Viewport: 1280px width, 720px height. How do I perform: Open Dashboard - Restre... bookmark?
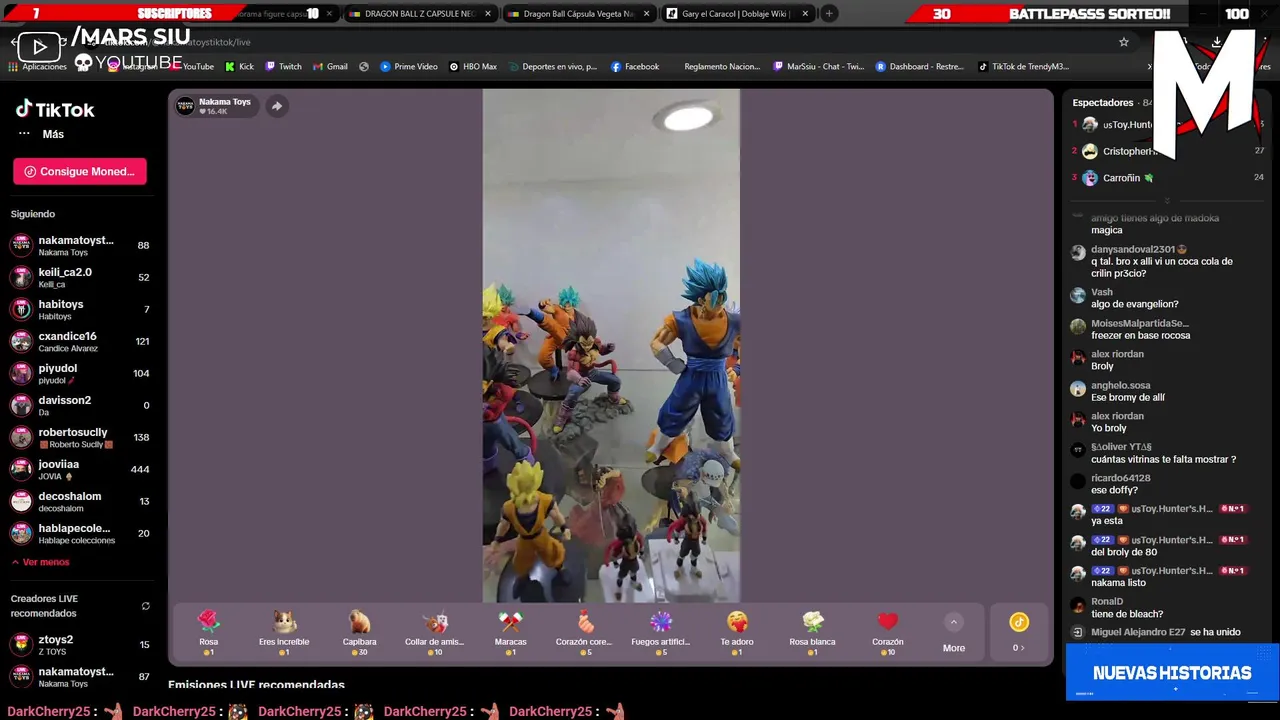[919, 67]
